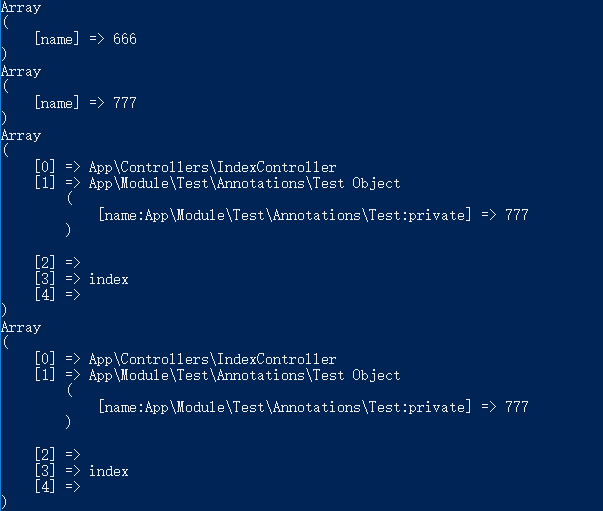Click the "[name]" key beside 666
603x511 pixels.
point(57,39)
